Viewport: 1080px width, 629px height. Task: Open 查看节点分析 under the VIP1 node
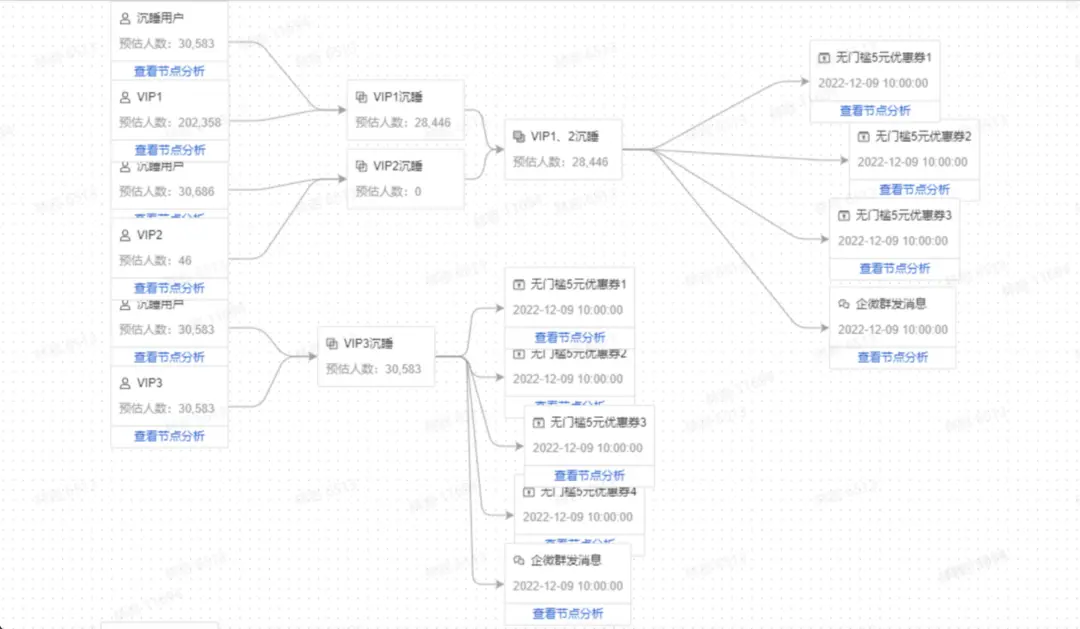[x=169, y=150]
